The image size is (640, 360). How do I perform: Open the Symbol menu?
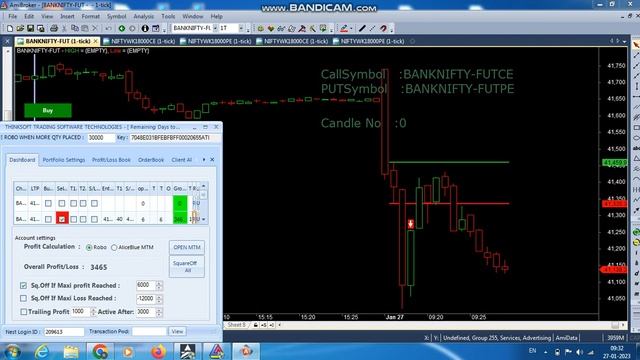(x=116, y=16)
